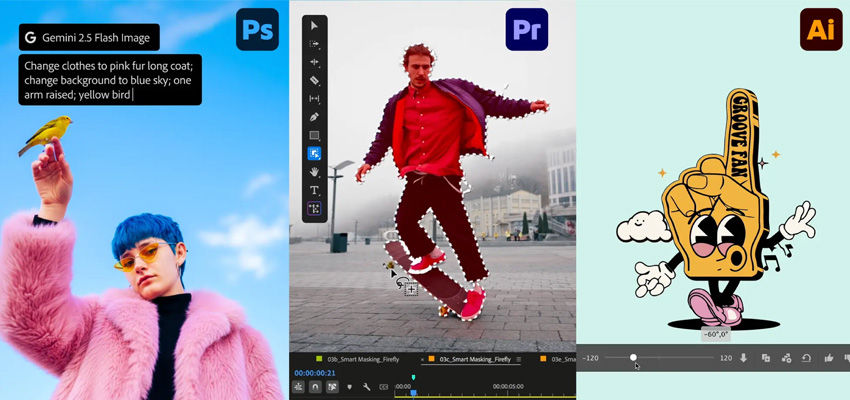
Task: Toggle closed captions CC track button
Action: pos(384,387)
